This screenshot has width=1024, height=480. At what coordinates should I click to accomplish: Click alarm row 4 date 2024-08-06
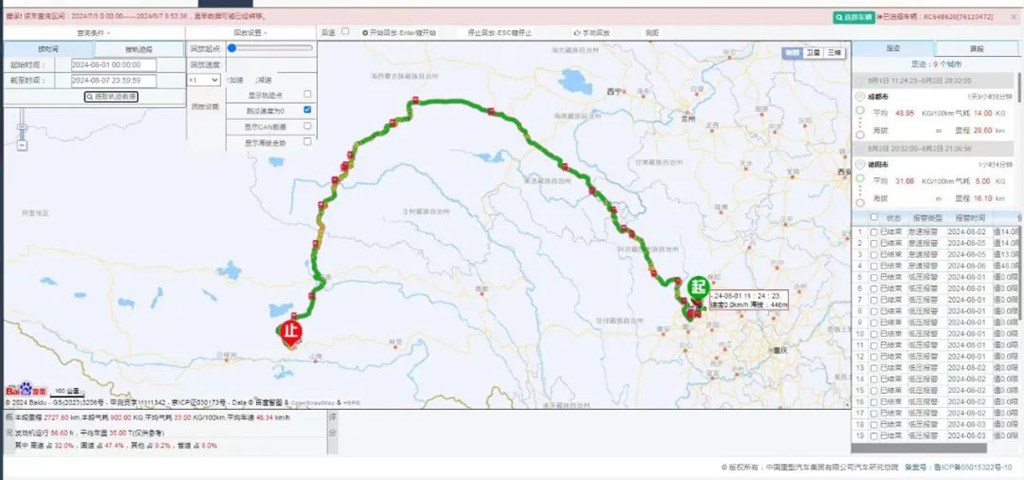click(x=967, y=266)
